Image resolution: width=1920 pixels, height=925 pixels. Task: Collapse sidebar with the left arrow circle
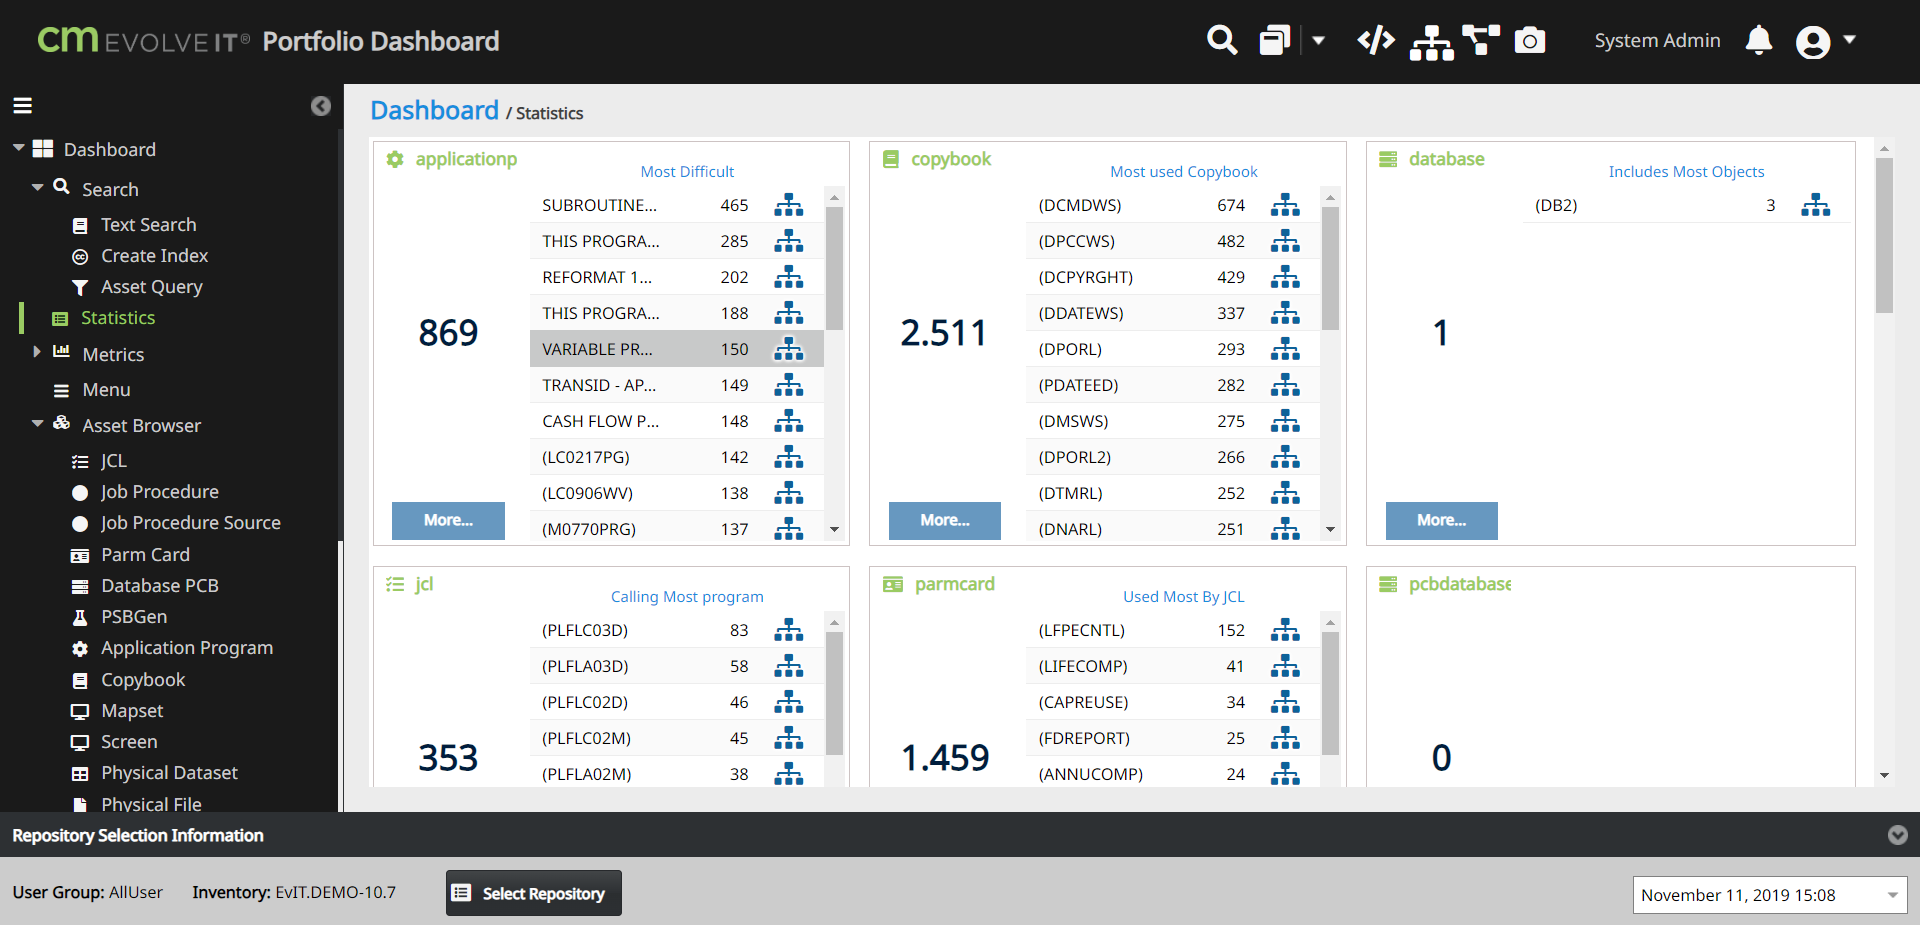point(321,106)
